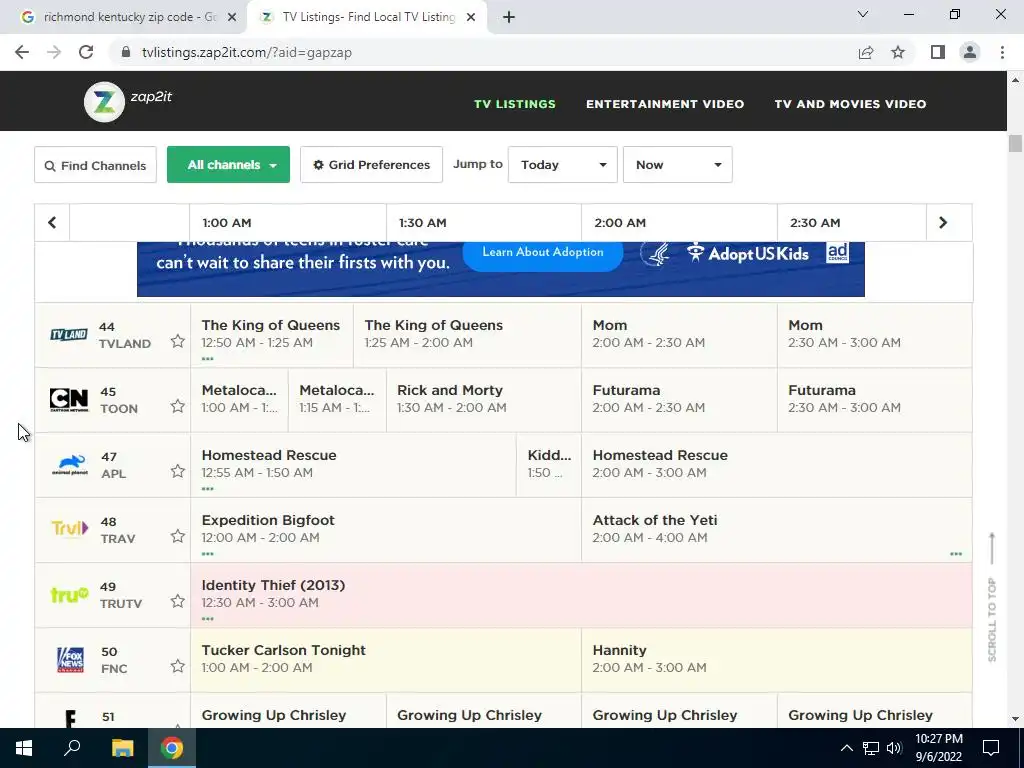Open a new browser tab
The height and width of the screenshot is (768, 1024).
tap(509, 18)
